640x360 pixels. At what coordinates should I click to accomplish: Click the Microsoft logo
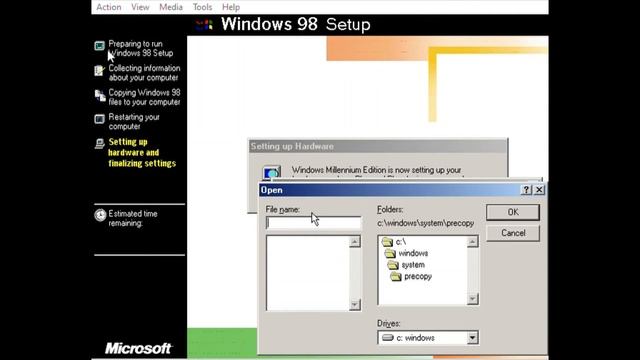(x=139, y=348)
